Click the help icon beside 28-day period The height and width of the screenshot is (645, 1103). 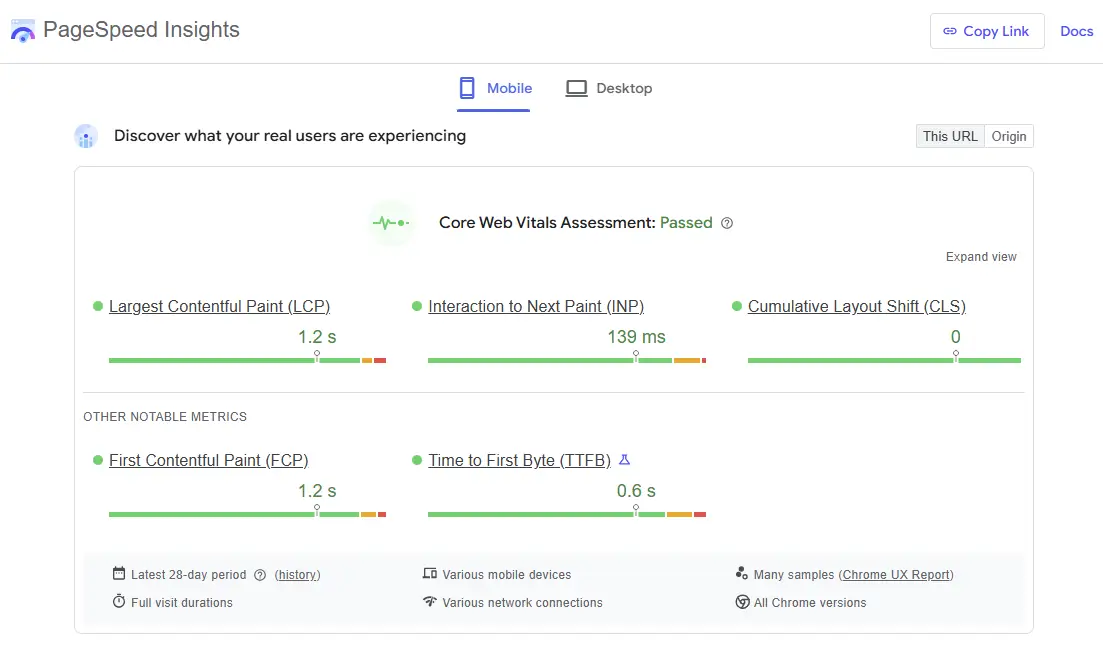(x=260, y=575)
